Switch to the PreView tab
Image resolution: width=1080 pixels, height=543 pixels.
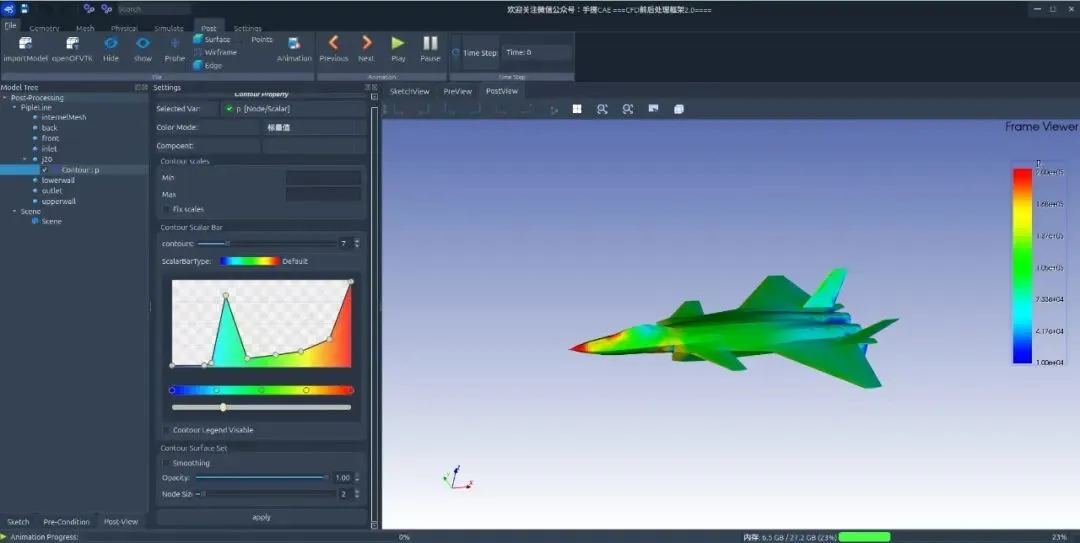(457, 91)
